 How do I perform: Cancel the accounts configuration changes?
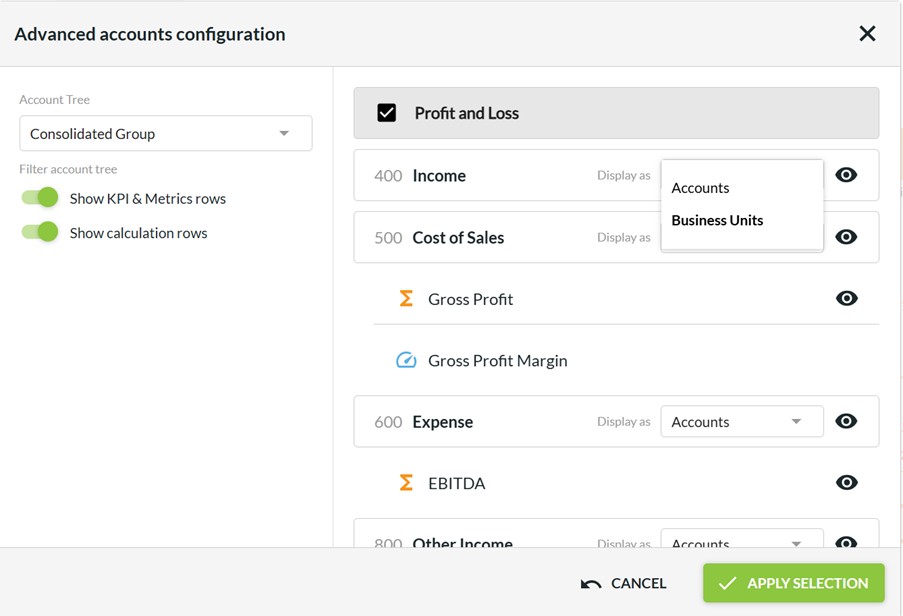coord(624,583)
